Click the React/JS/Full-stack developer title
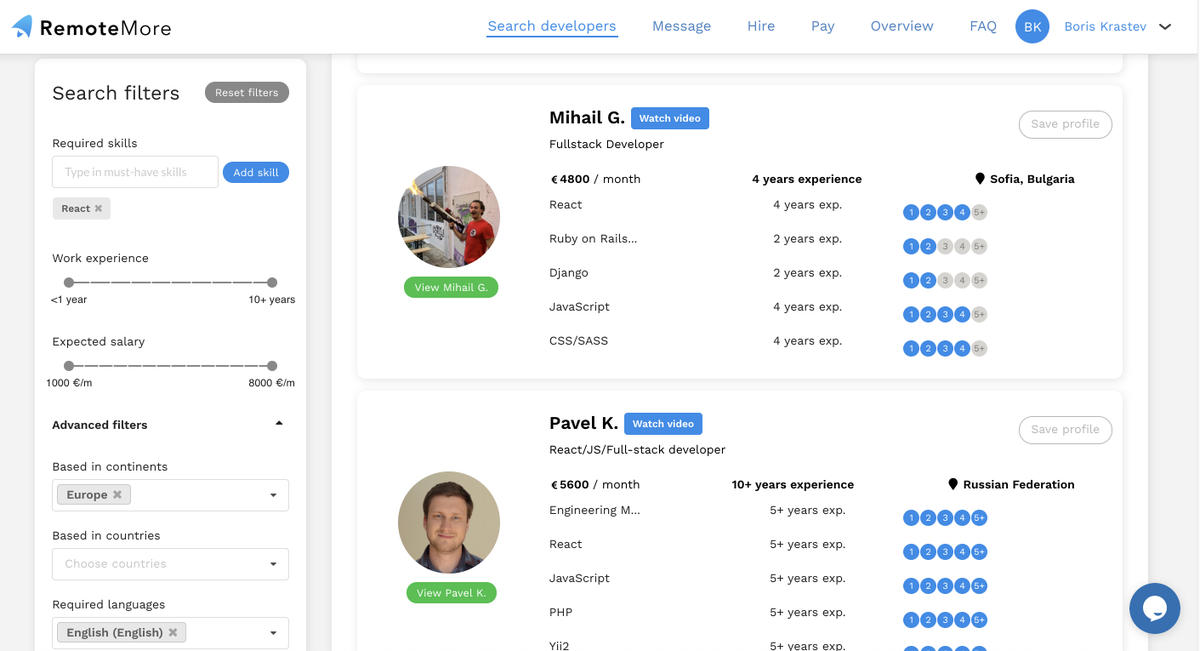1200x651 pixels. coord(637,450)
